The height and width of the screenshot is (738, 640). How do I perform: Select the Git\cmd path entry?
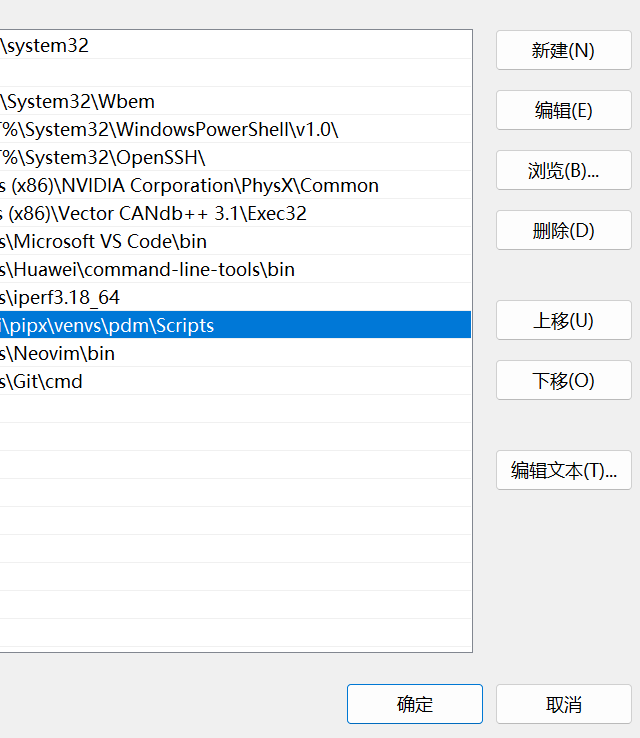pos(235,381)
